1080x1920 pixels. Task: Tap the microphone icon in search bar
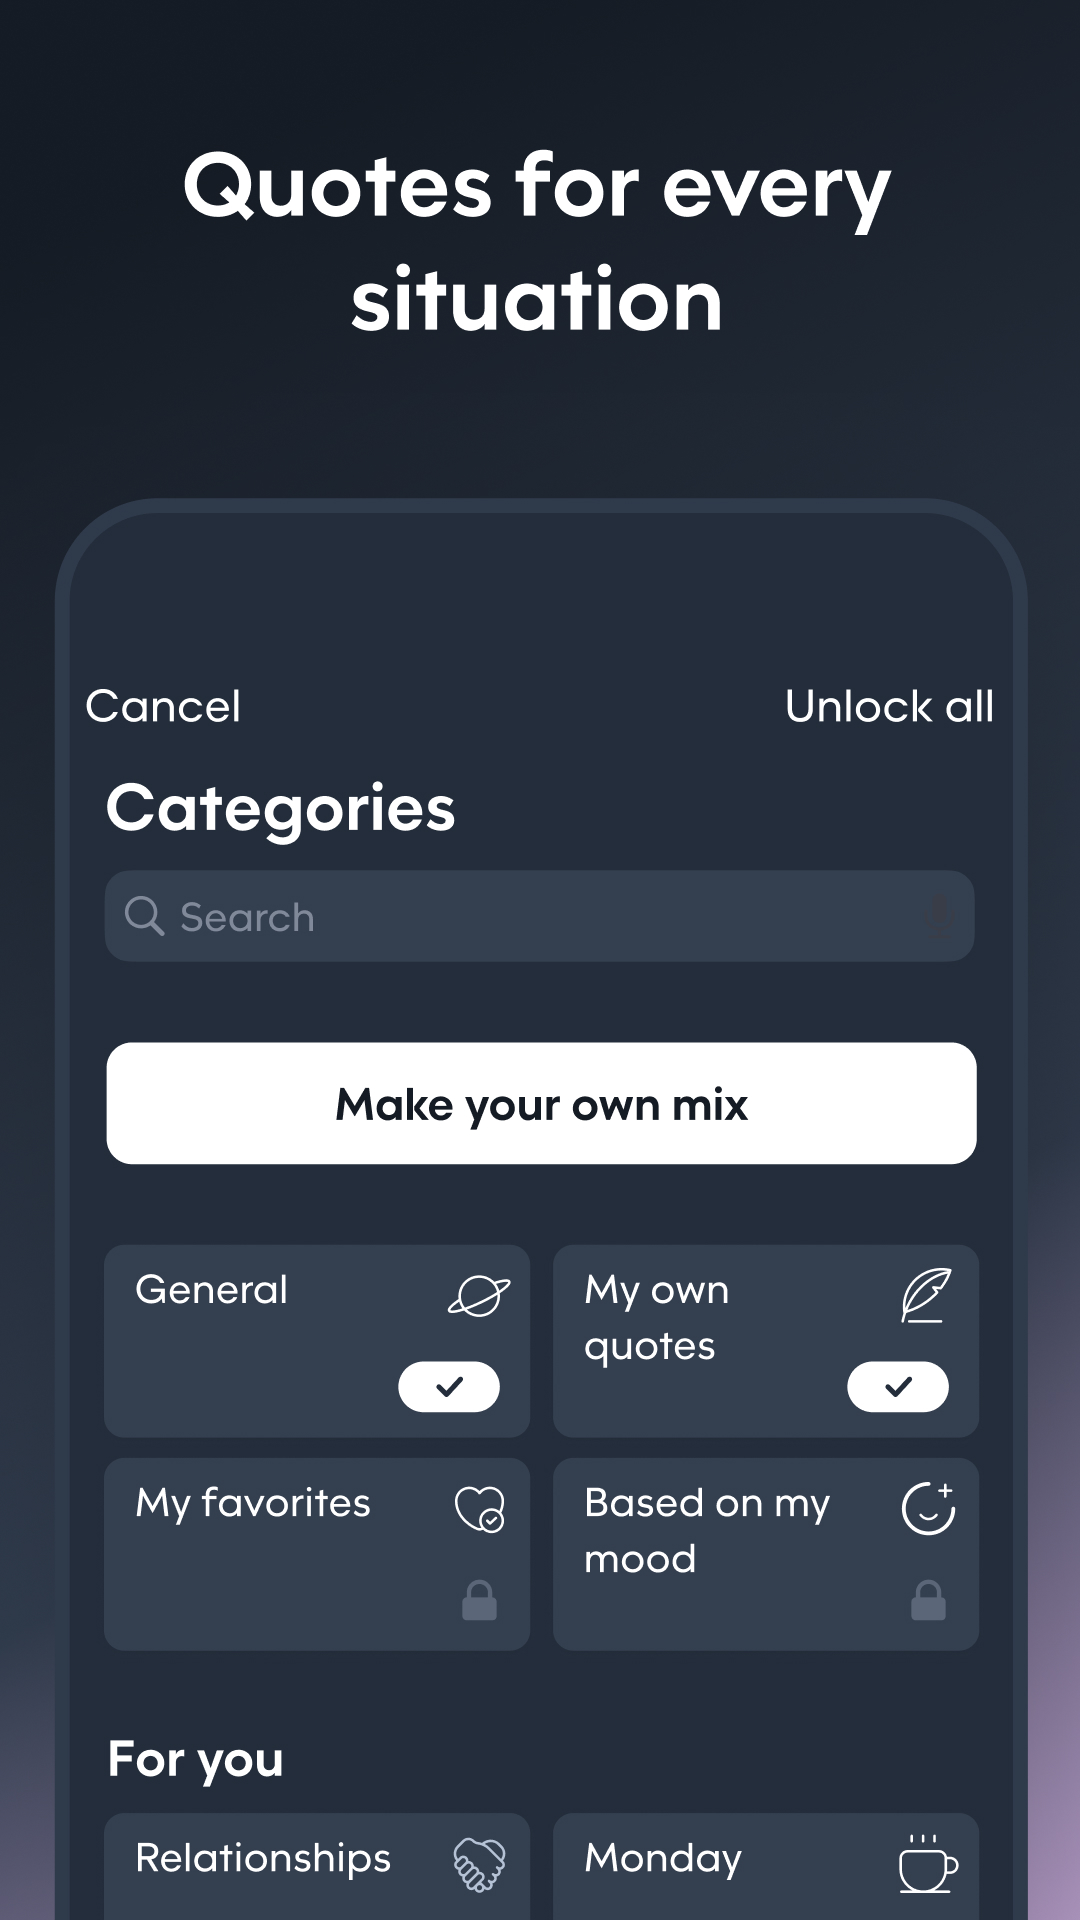click(938, 916)
